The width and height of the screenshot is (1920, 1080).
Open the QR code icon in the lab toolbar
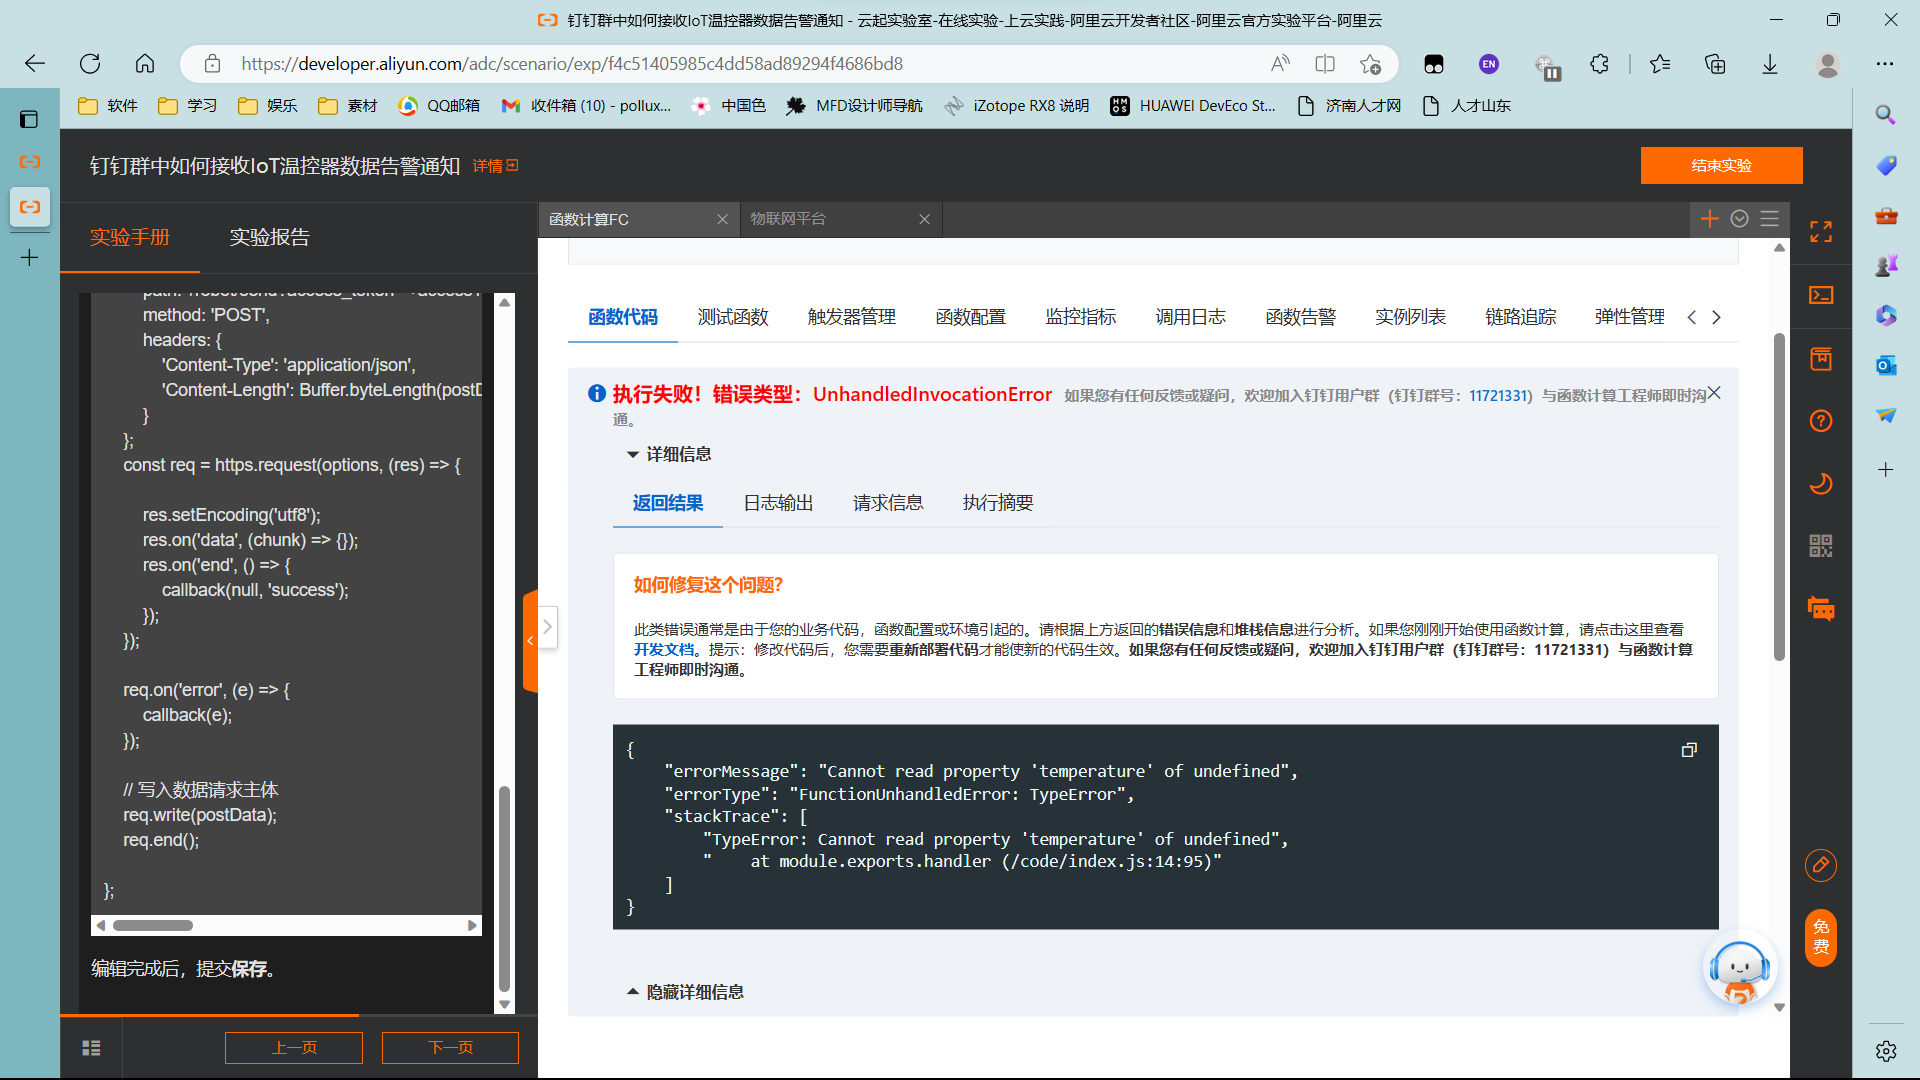[x=1821, y=546]
